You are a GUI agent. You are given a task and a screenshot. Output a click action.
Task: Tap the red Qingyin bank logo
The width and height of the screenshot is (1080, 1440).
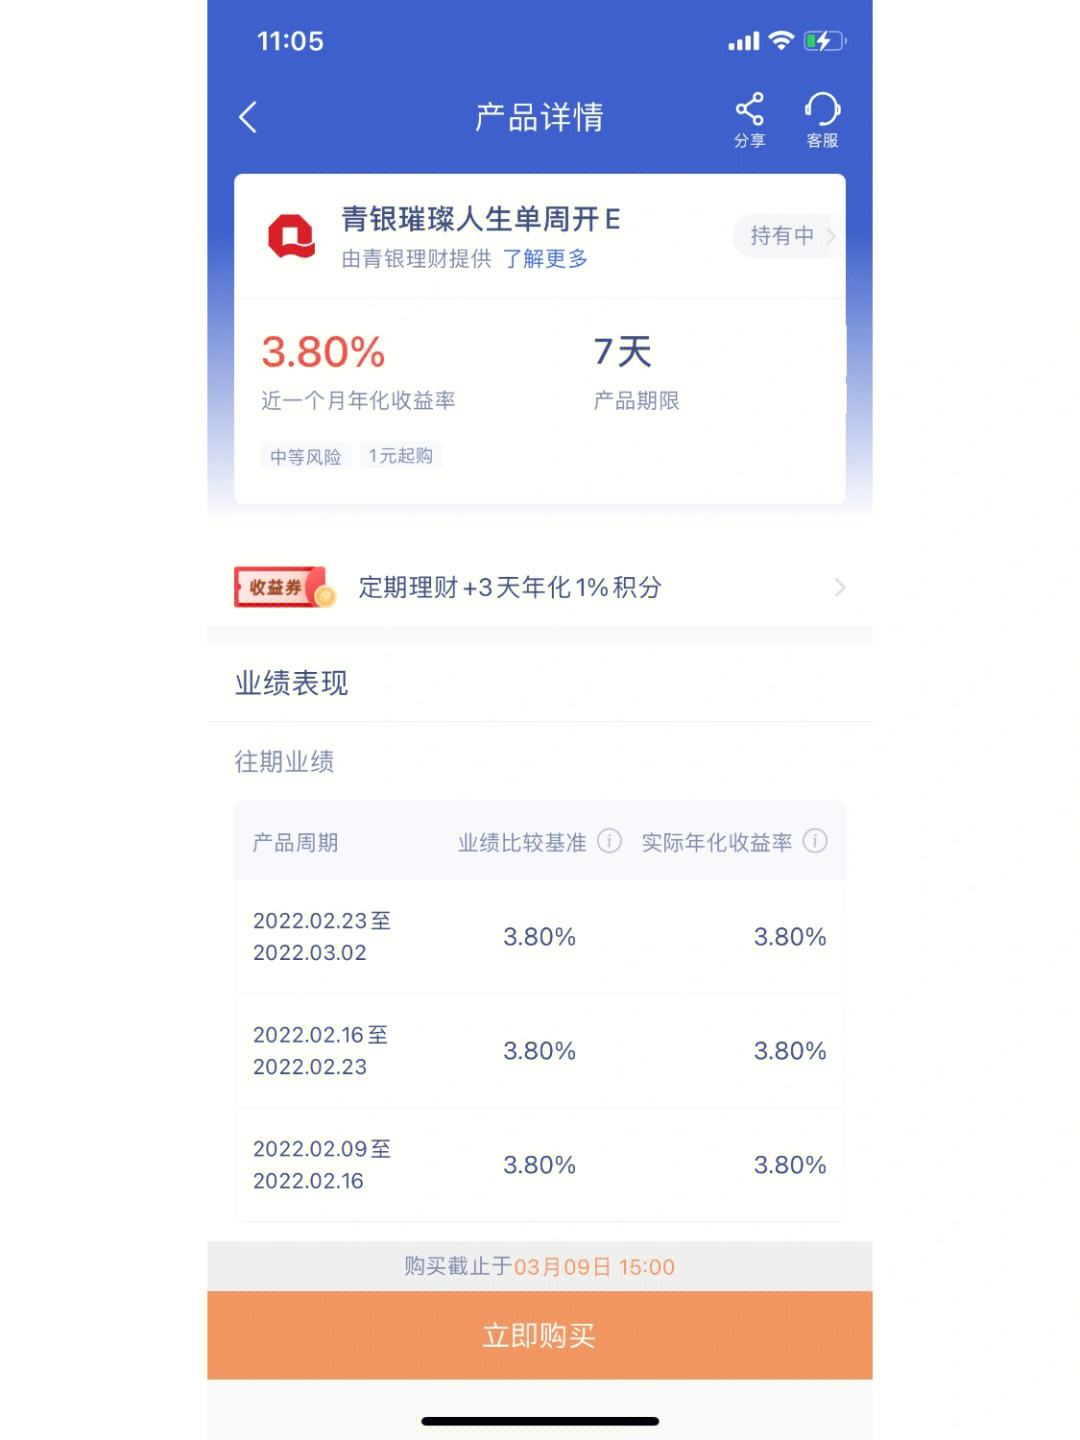(291, 237)
